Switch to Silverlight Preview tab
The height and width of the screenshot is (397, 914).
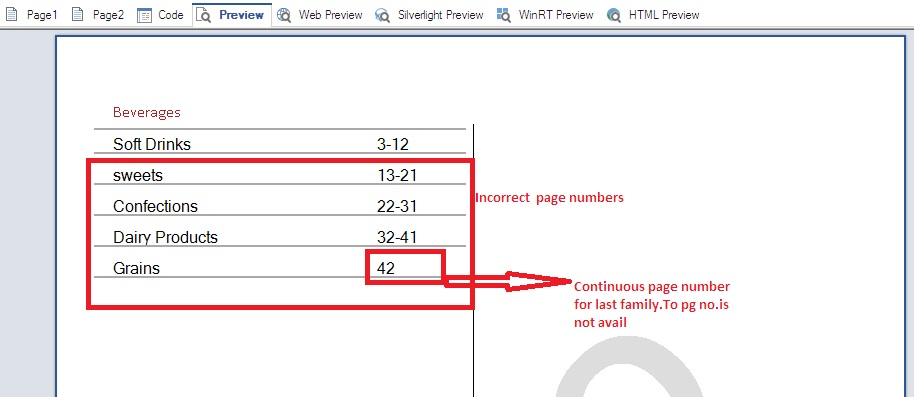(430, 15)
